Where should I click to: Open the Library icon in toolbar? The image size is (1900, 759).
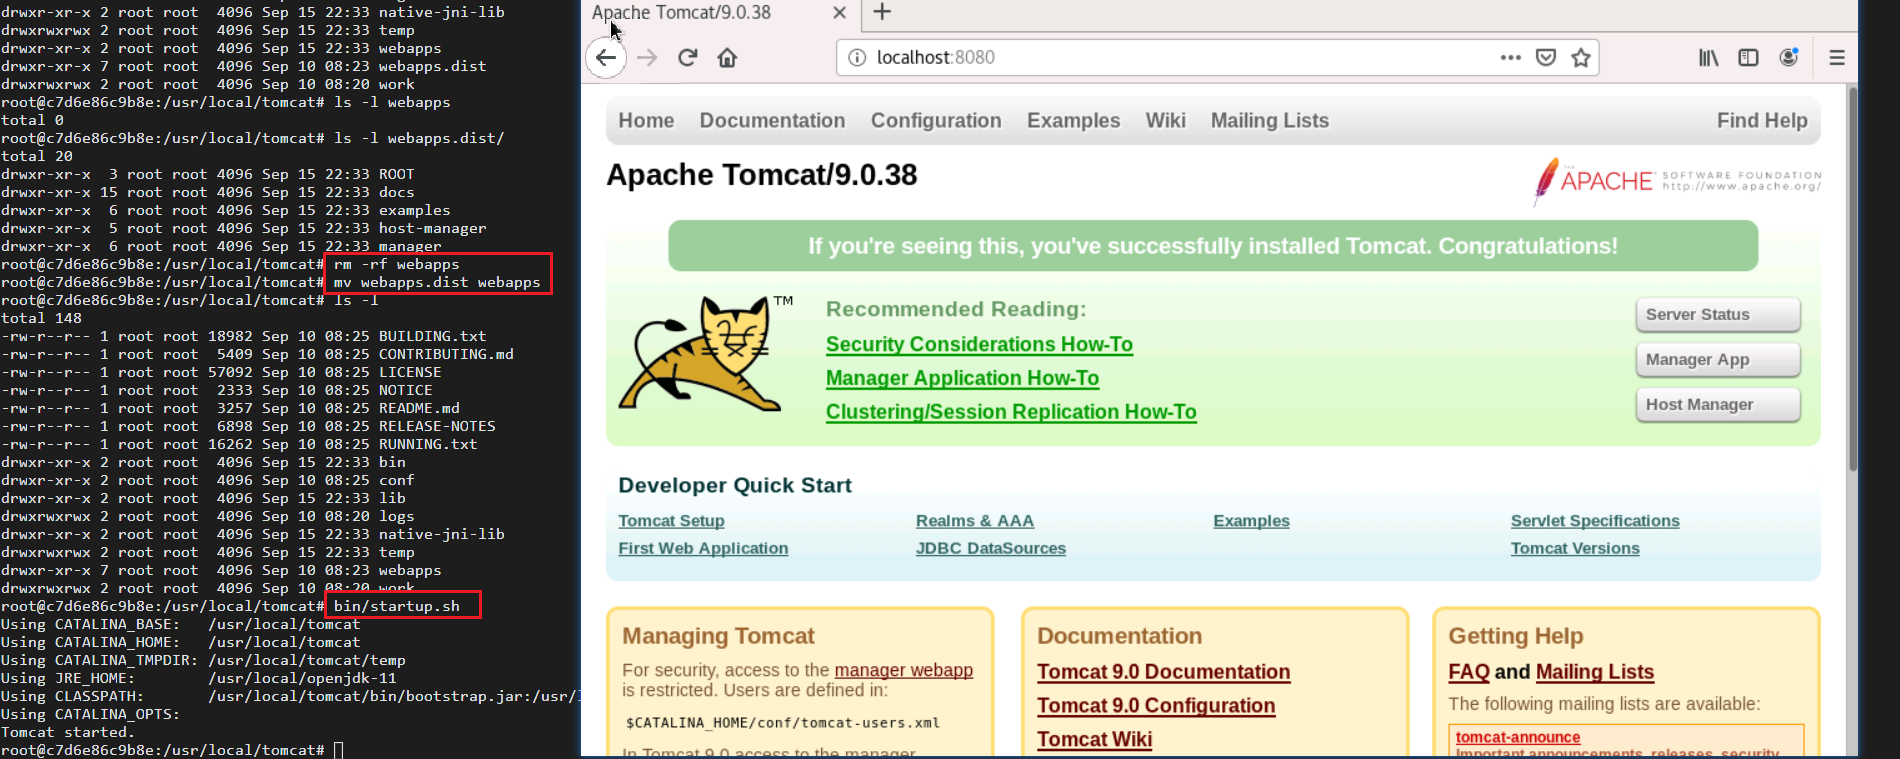pyautogui.click(x=1708, y=58)
